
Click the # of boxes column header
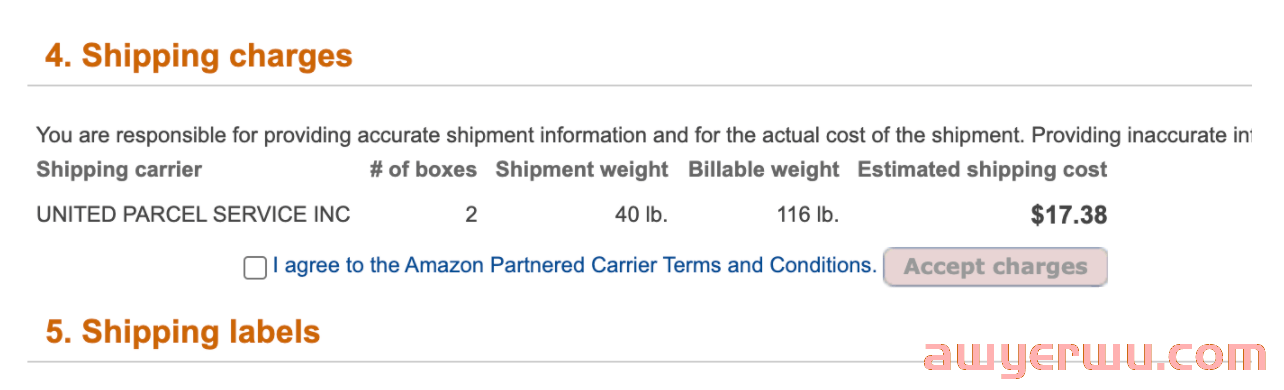[x=423, y=169]
